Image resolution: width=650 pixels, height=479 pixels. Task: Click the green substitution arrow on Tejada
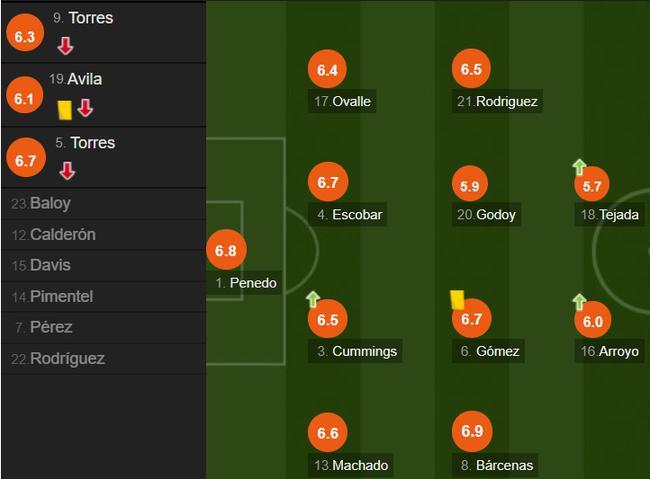[579, 167]
